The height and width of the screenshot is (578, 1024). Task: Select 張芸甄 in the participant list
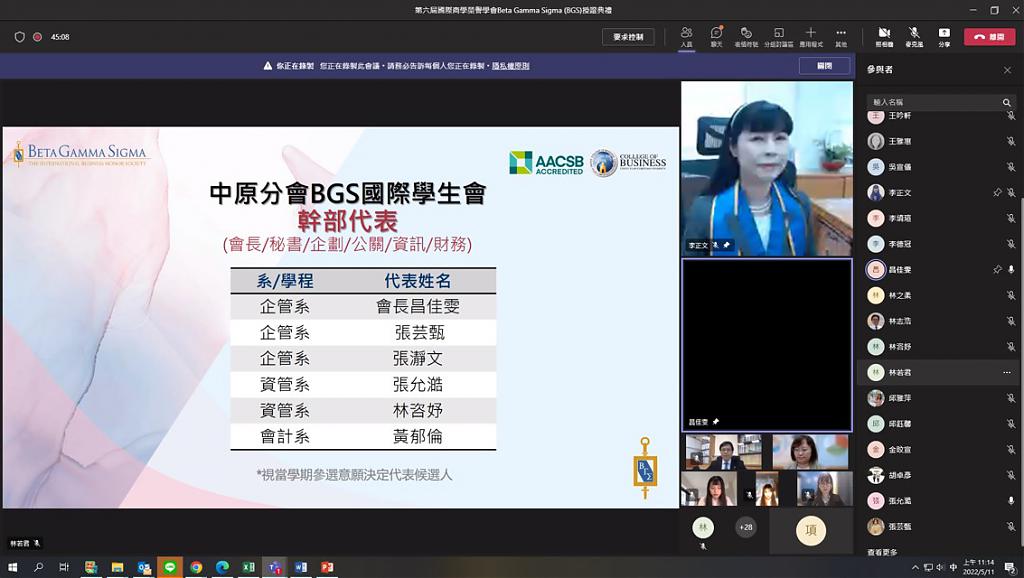click(x=937, y=526)
